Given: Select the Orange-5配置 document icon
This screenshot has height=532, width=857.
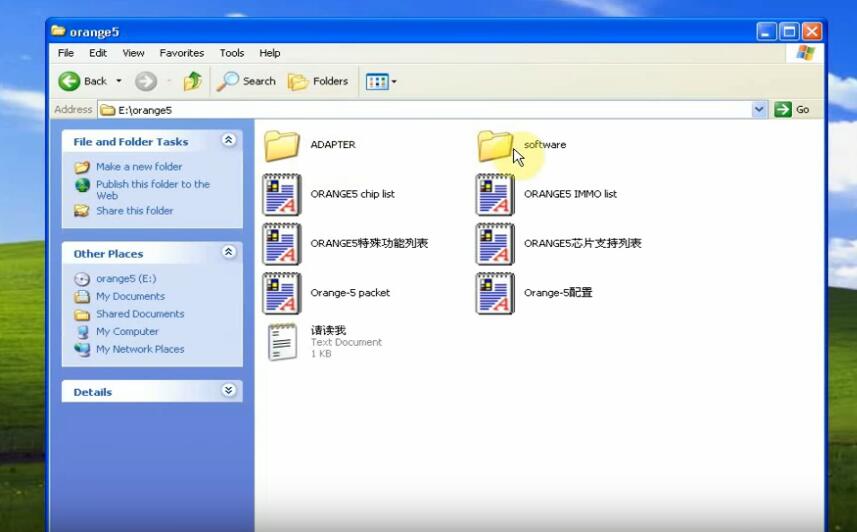Looking at the screenshot, I should (x=495, y=293).
